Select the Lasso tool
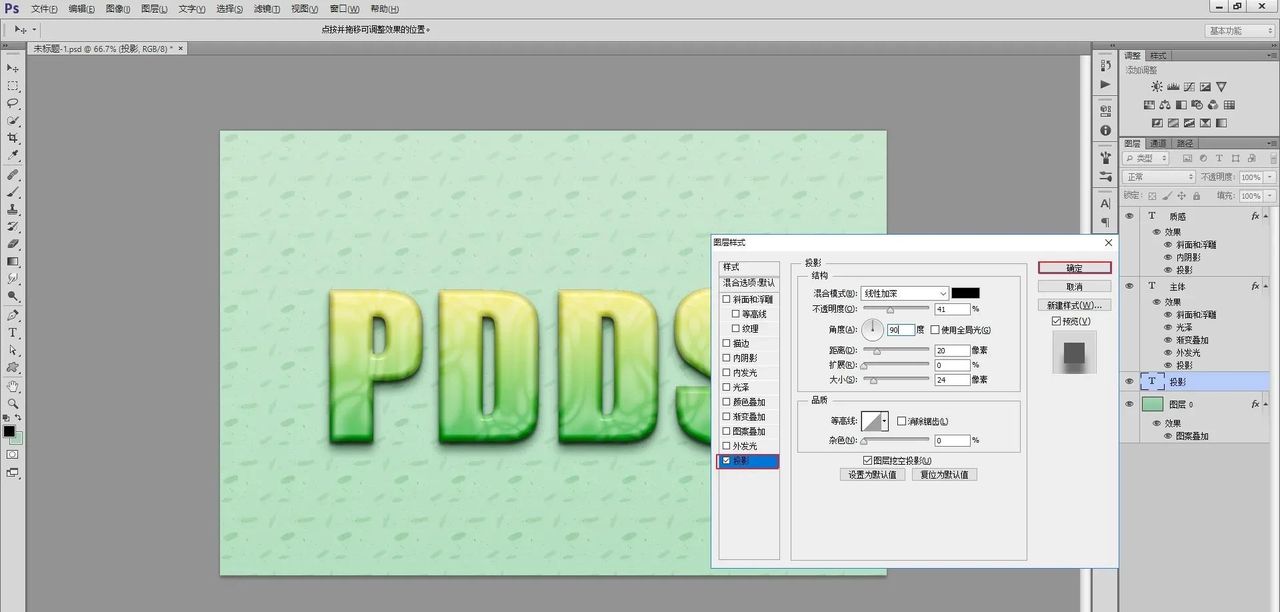The width and height of the screenshot is (1280, 612). pyautogui.click(x=13, y=103)
